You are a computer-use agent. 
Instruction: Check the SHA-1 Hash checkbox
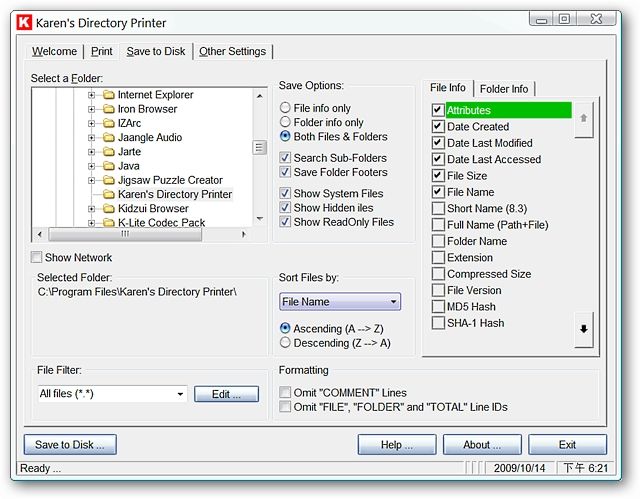[x=438, y=323]
